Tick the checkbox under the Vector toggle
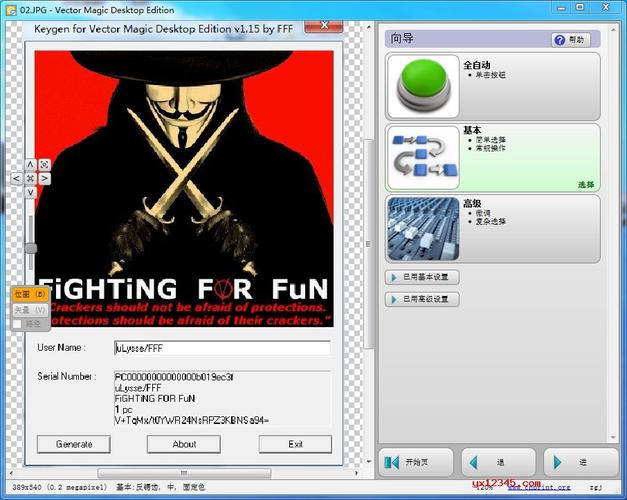The image size is (627, 500). 18,324
